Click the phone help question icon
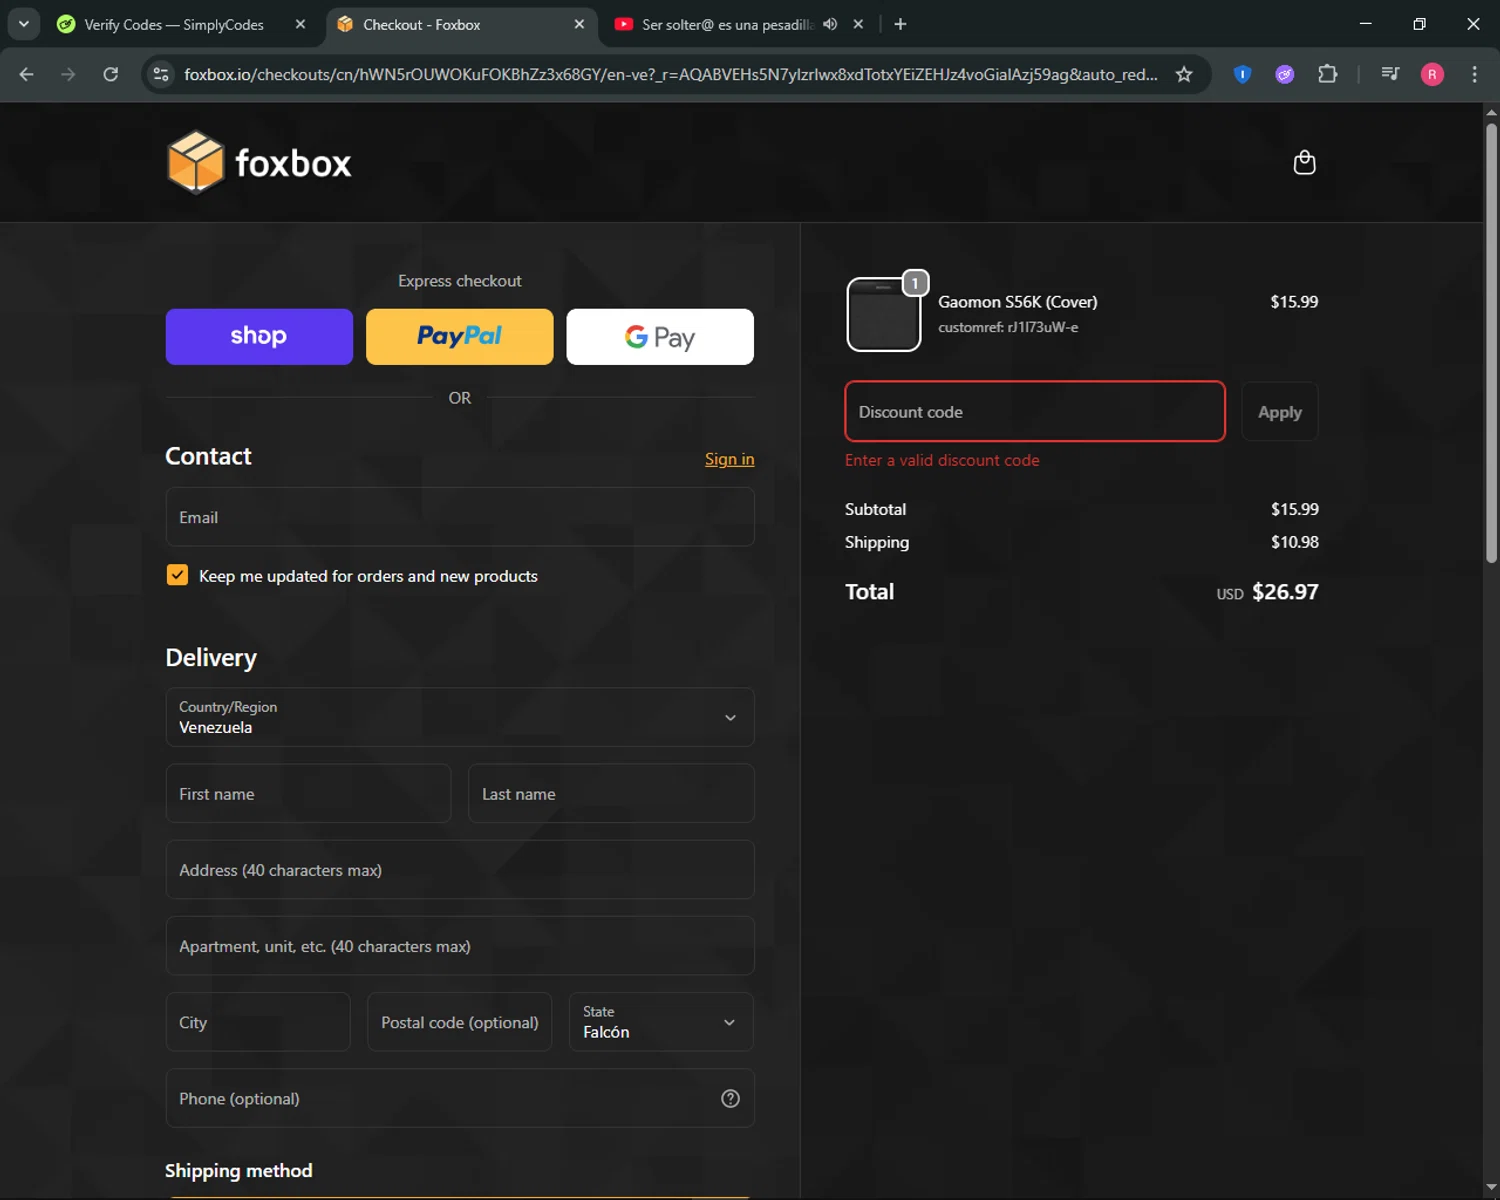The image size is (1500, 1200). click(x=730, y=1098)
